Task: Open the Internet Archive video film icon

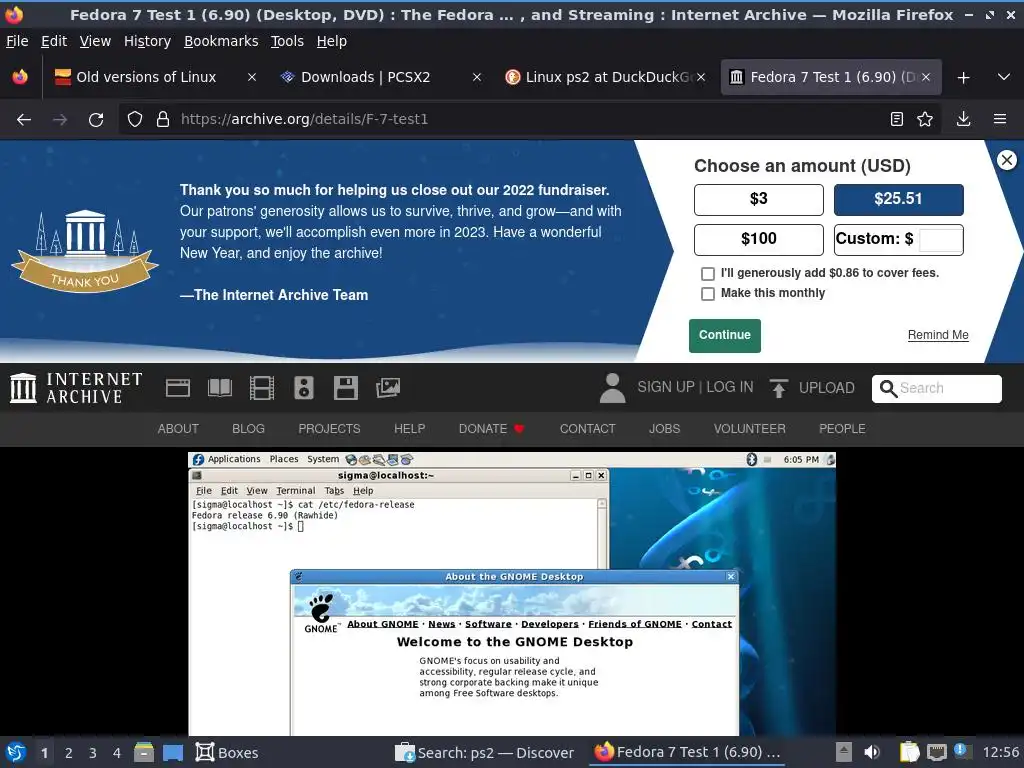Action: [262, 388]
